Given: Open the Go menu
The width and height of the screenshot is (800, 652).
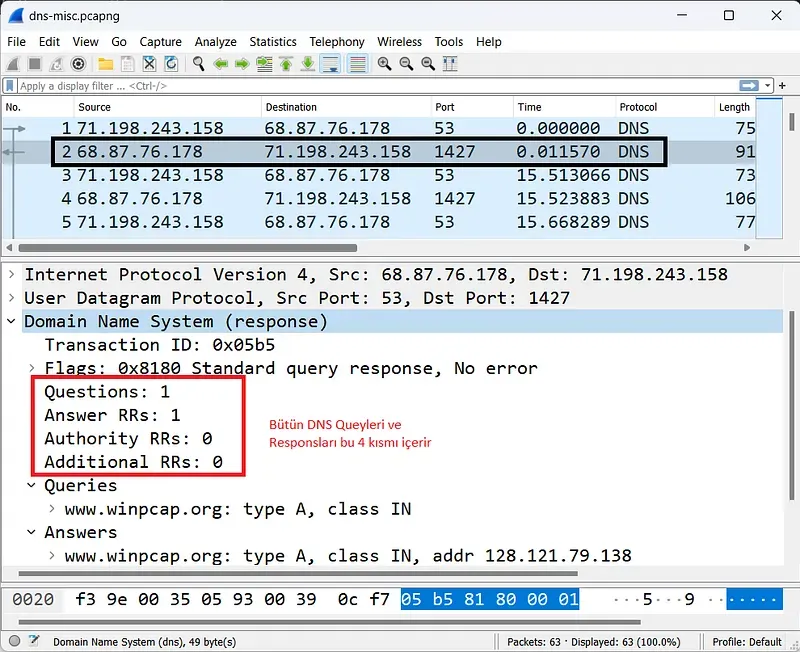Looking at the screenshot, I should click(119, 42).
